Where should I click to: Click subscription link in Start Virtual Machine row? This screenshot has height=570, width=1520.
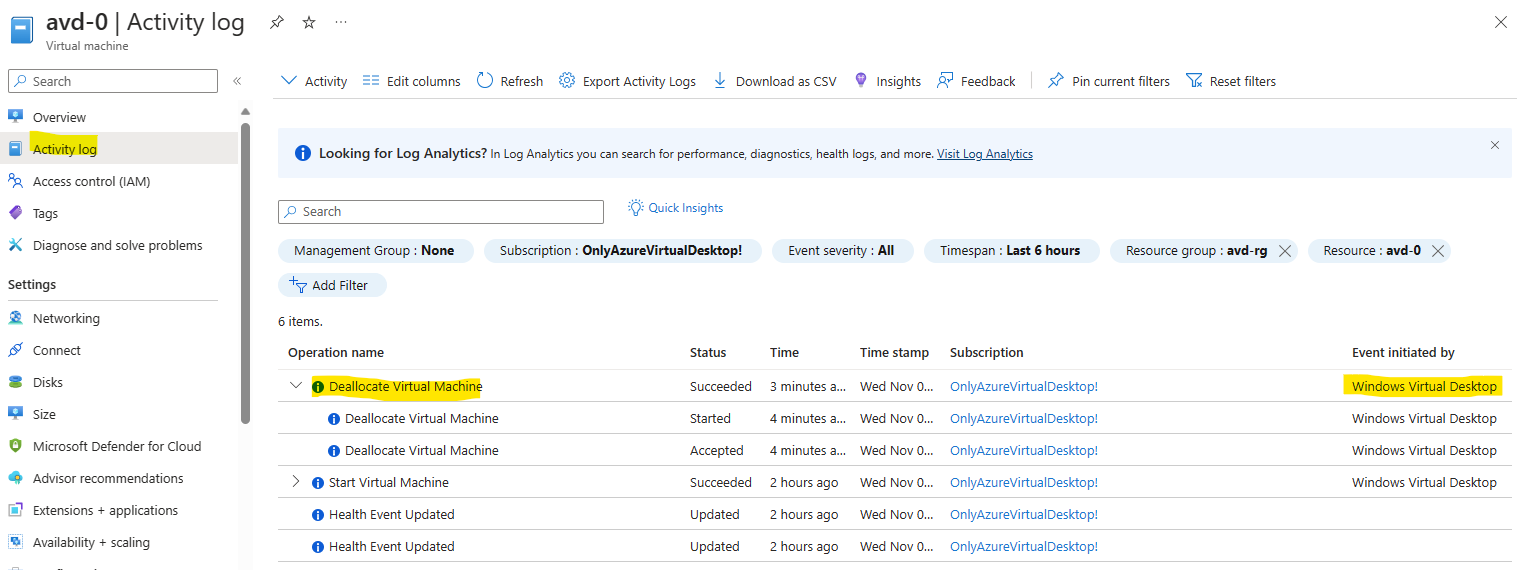tap(1024, 482)
